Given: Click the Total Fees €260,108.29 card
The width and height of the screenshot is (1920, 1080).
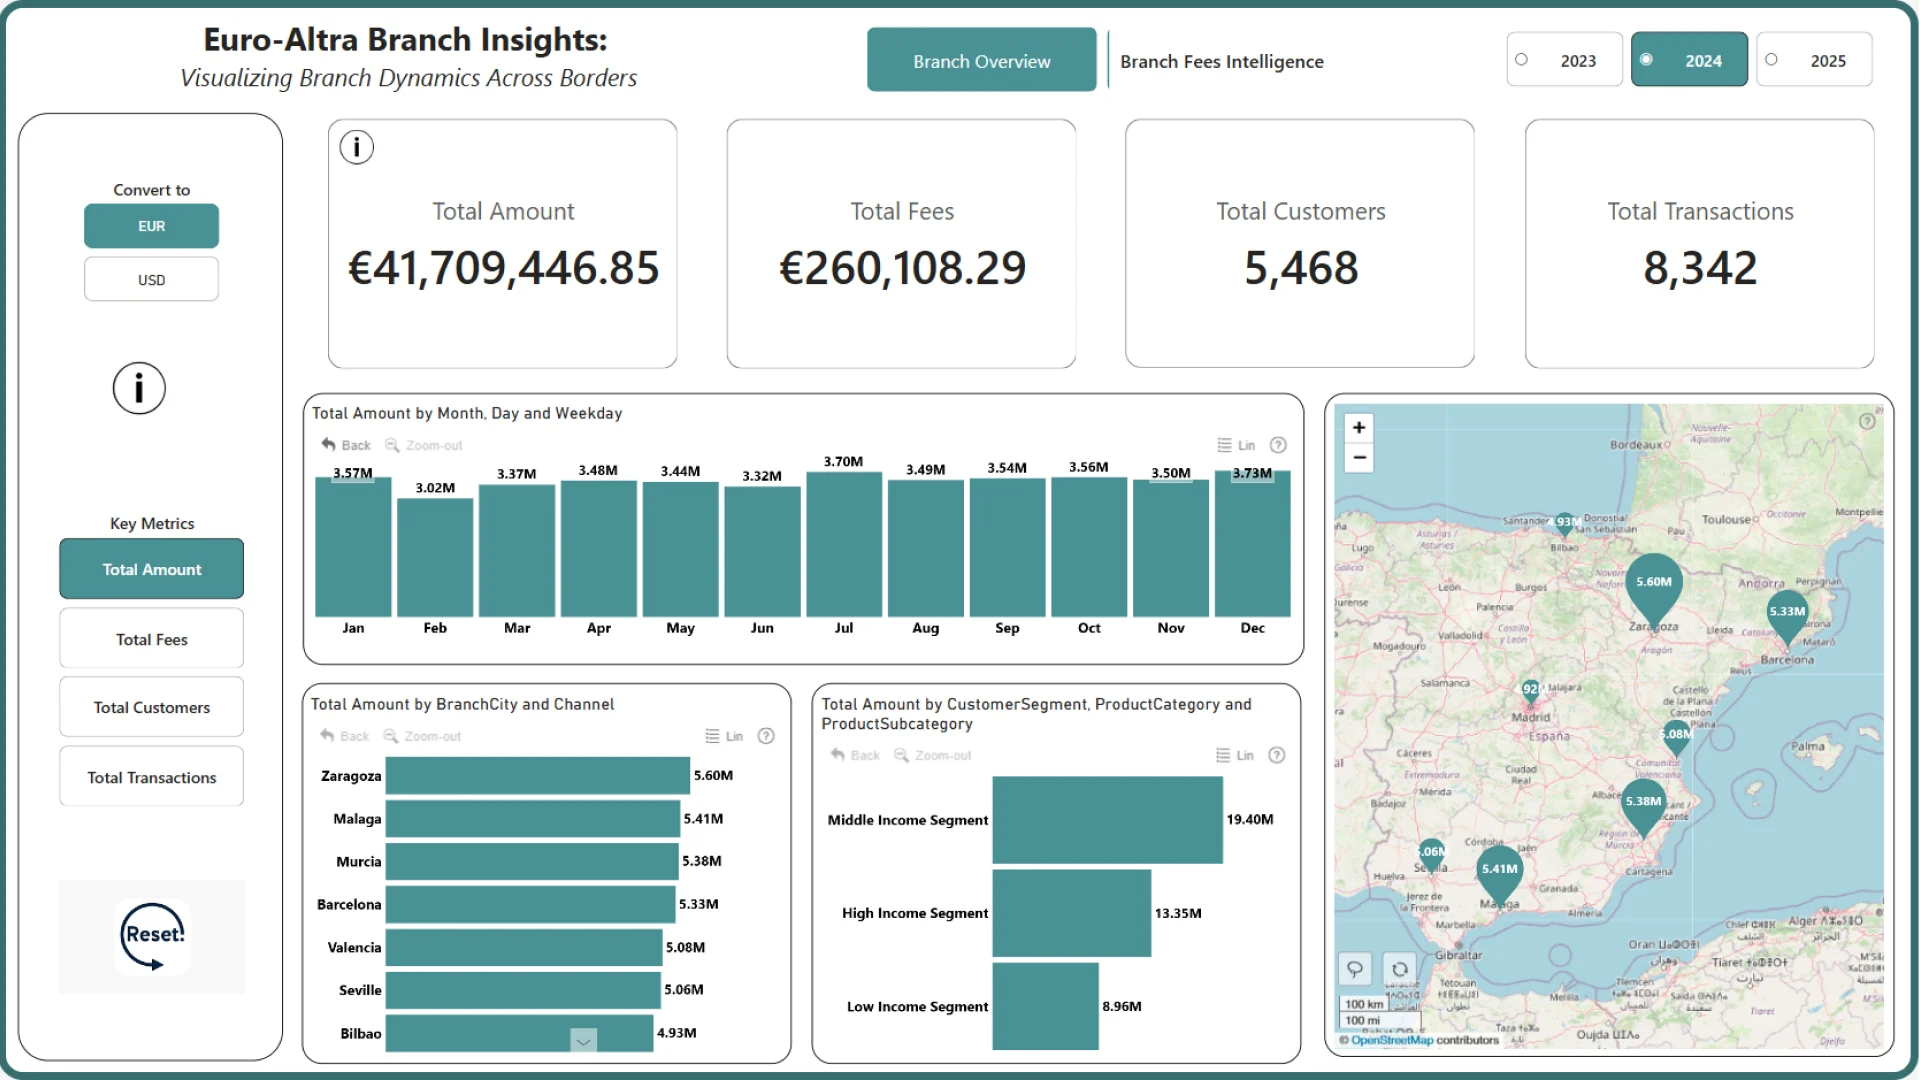Looking at the screenshot, I should point(901,243).
